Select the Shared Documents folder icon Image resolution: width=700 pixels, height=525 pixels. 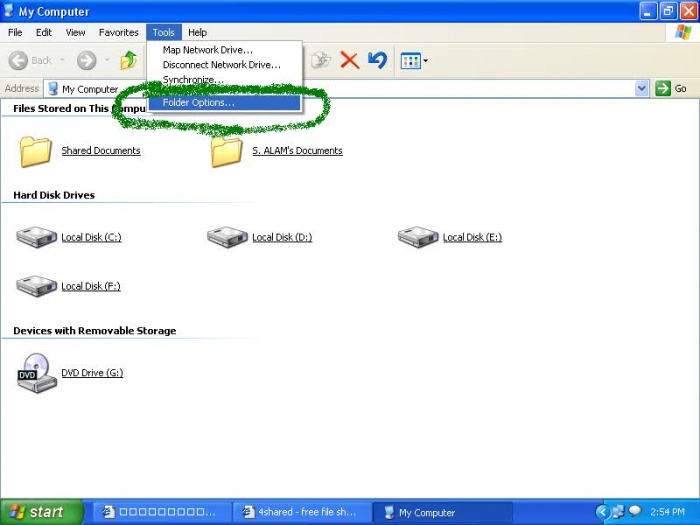click(x=36, y=152)
